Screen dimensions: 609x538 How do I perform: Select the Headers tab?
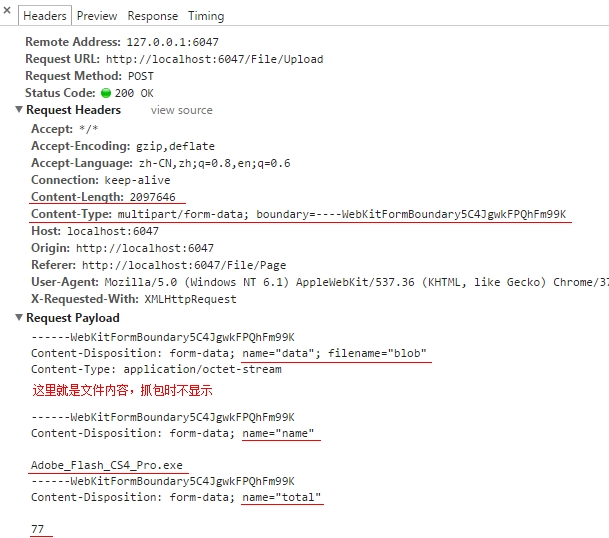[45, 16]
